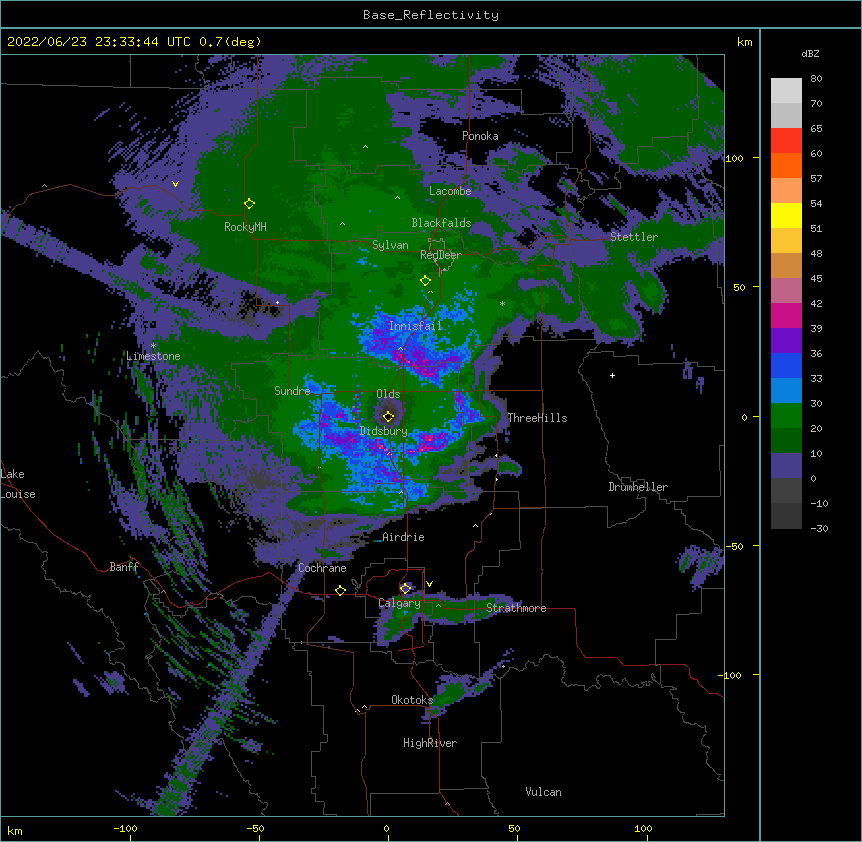
Task: Click the -50 tick on the vertical axis
Action: click(734, 546)
